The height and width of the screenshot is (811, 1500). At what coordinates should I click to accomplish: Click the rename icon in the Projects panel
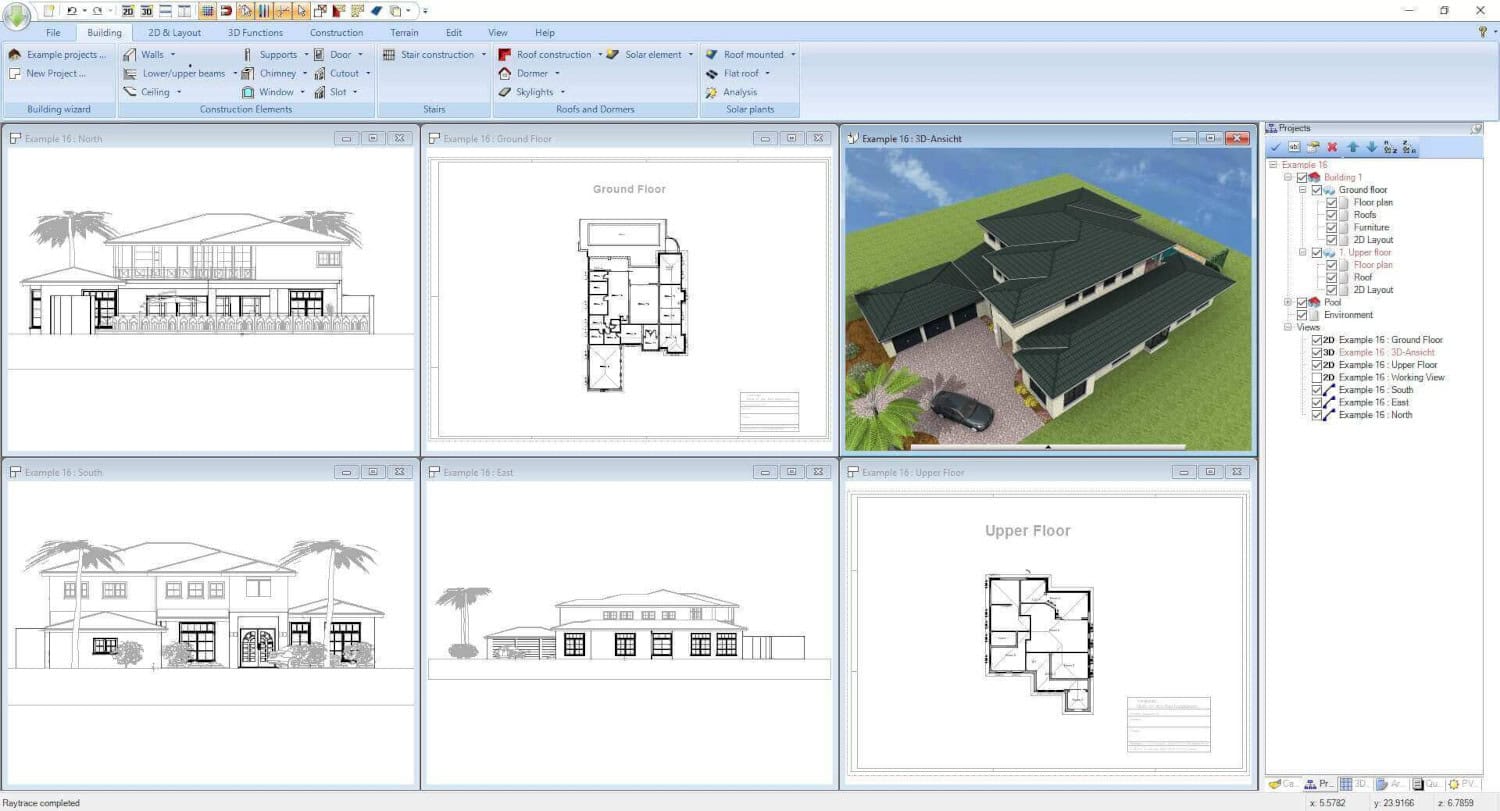pos(1295,146)
